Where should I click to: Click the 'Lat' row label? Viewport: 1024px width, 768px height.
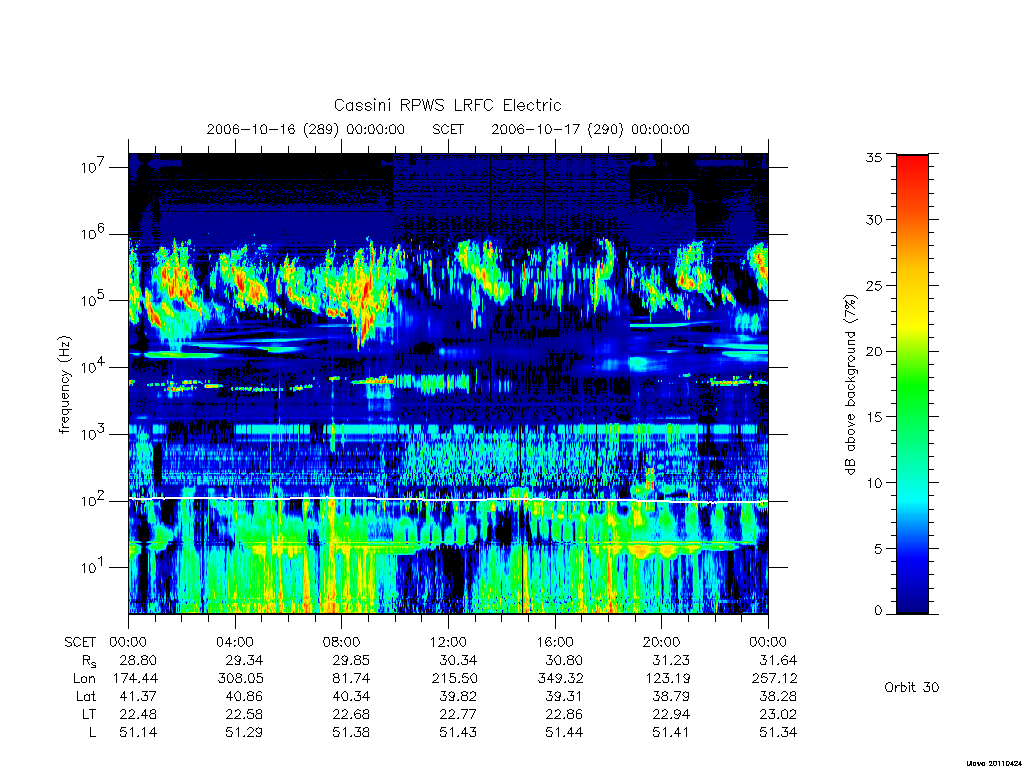click(86, 697)
